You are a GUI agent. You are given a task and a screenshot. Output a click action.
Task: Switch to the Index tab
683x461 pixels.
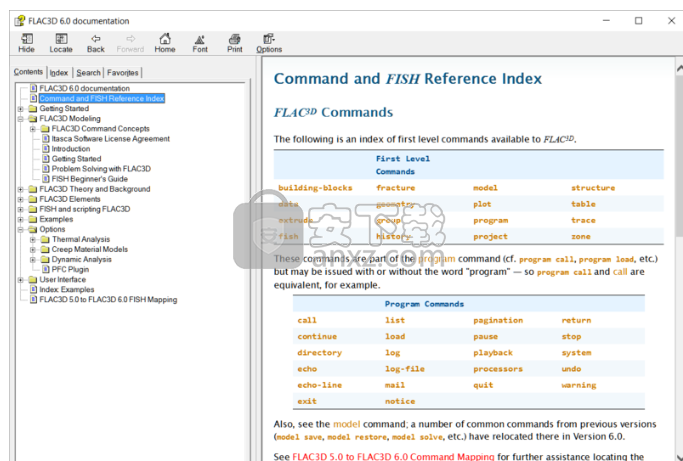(x=59, y=73)
